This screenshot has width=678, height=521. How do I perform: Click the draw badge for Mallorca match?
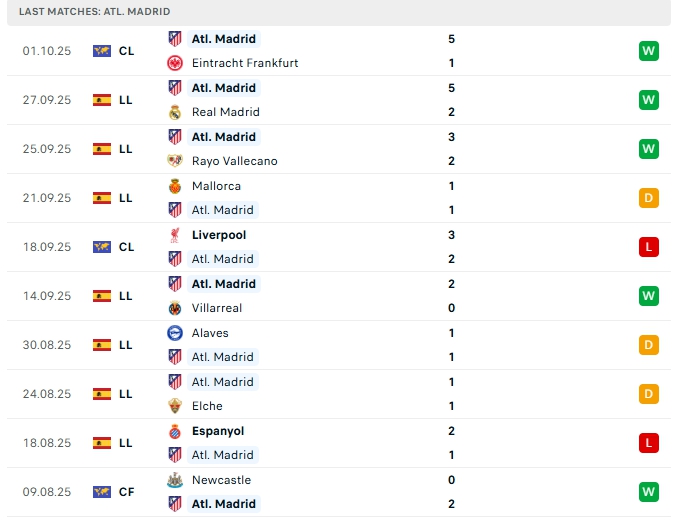point(648,198)
